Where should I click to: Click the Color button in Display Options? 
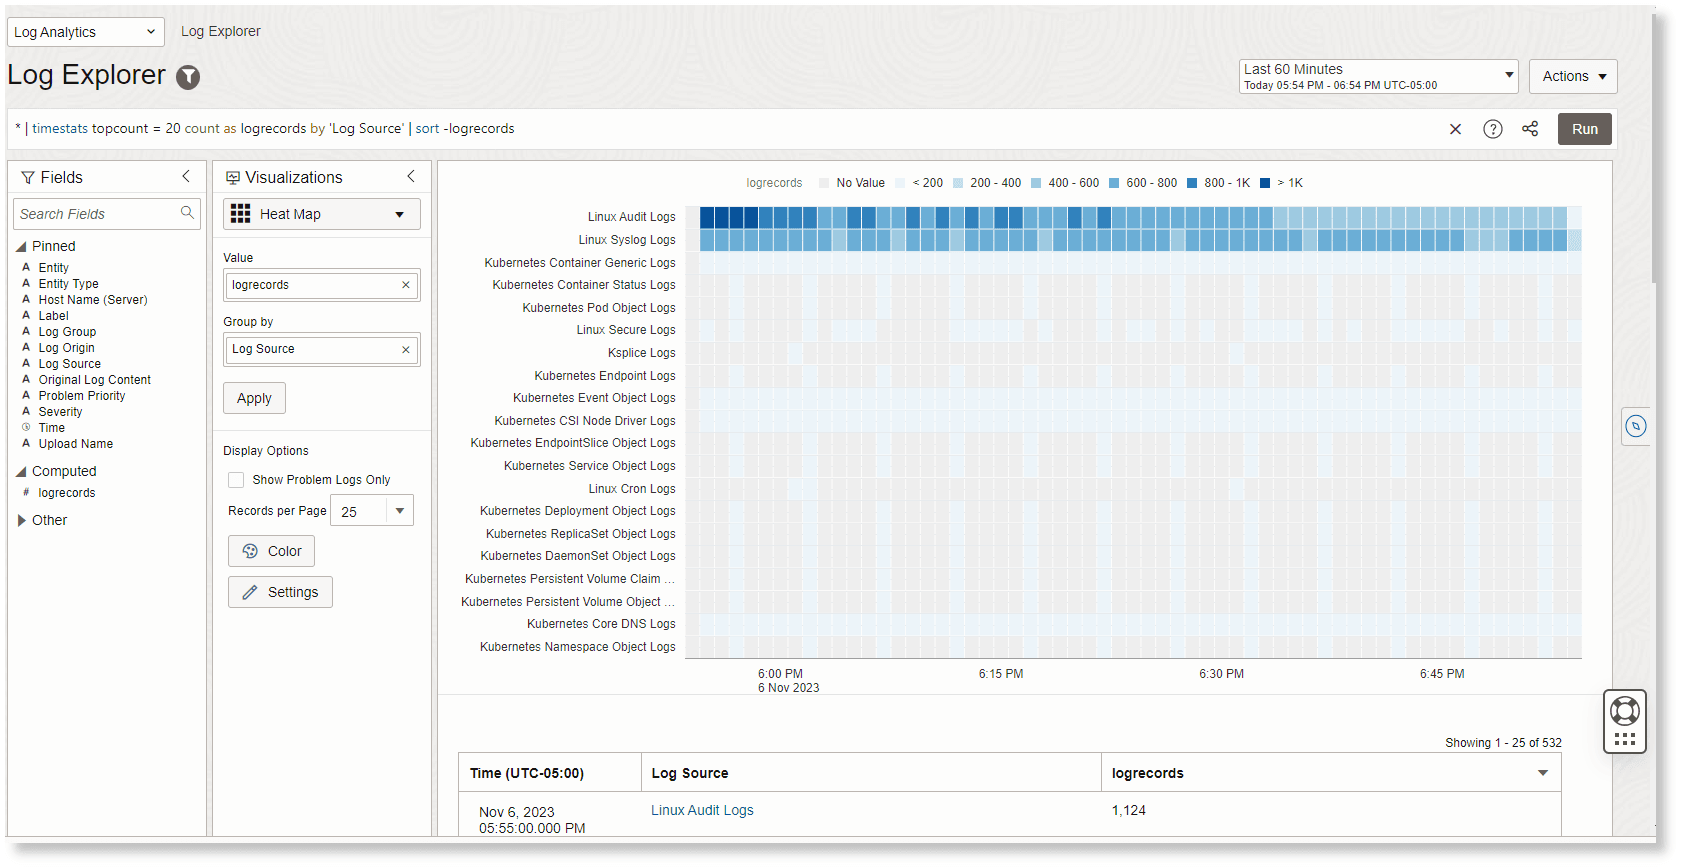pyautogui.click(x=271, y=551)
